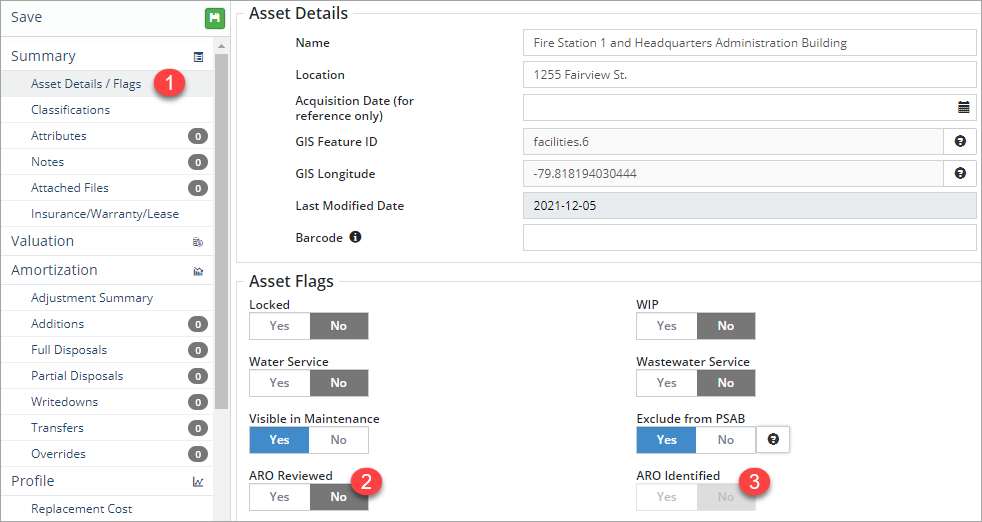Click the Profile chart icon
982x522 pixels.
click(198, 482)
